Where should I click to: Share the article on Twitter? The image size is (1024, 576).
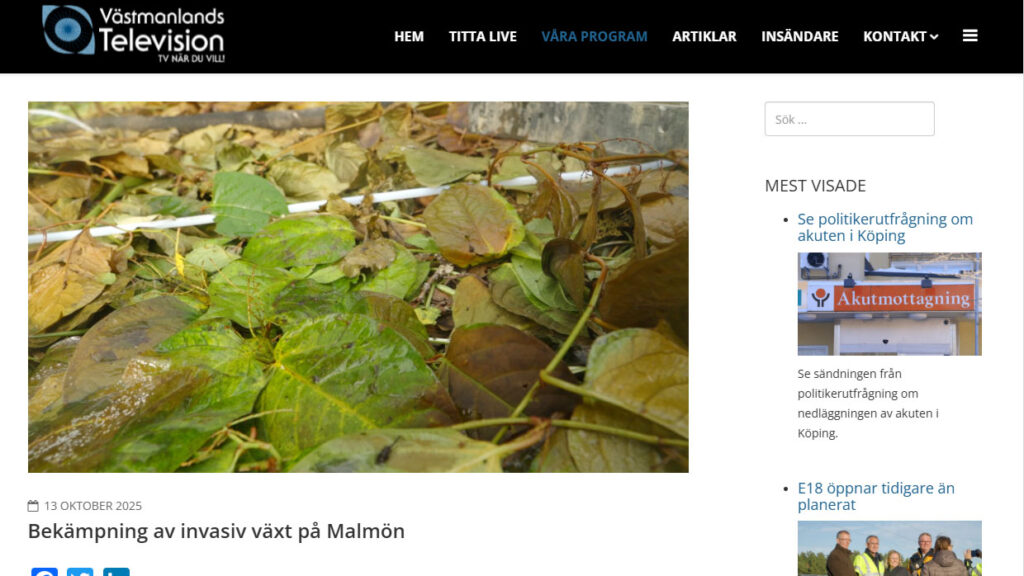[x=80, y=571]
